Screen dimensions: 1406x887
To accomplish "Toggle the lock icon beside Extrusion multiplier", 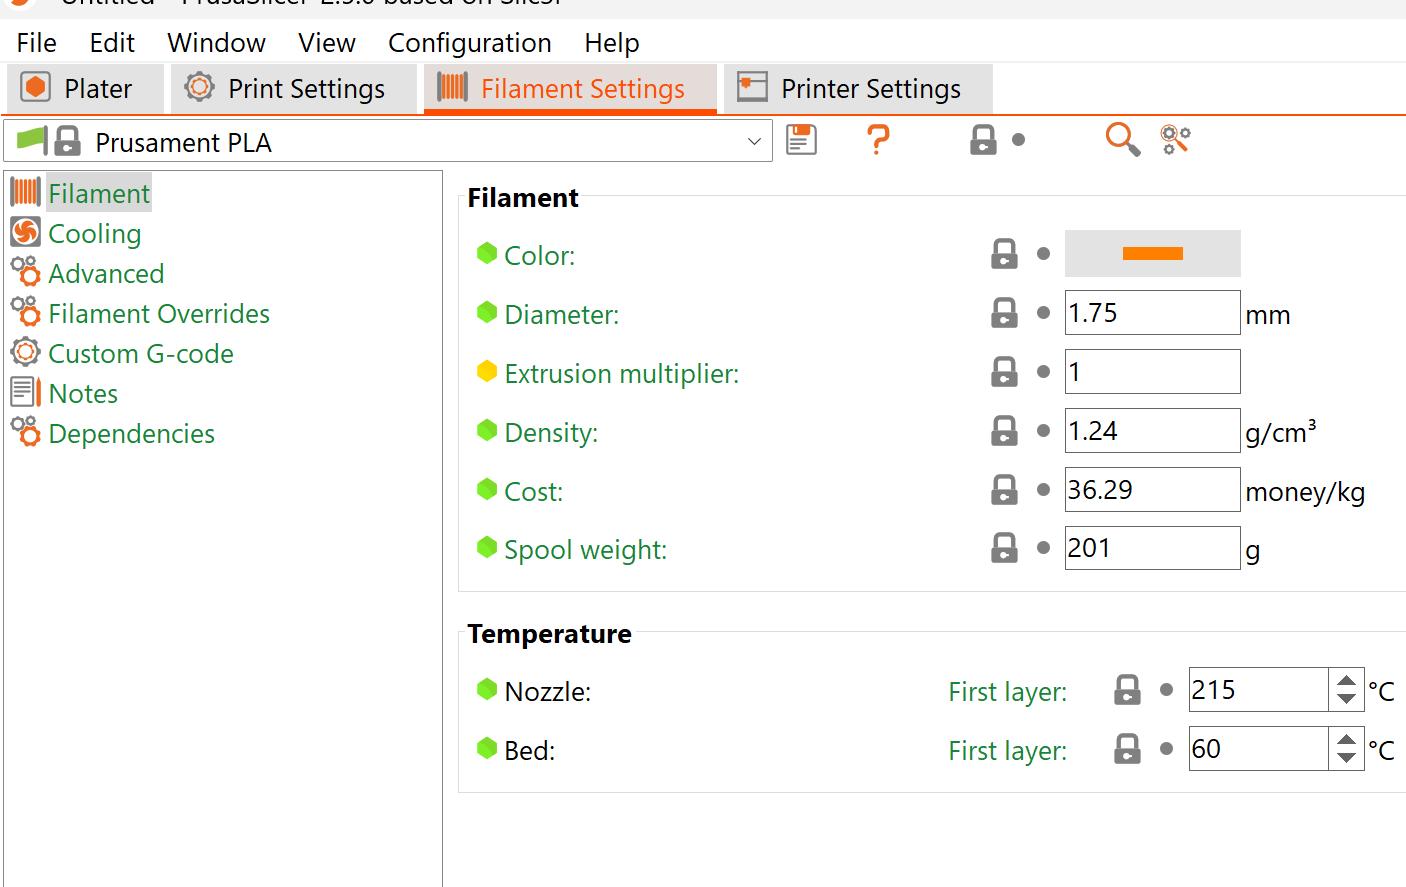I will click(1004, 373).
